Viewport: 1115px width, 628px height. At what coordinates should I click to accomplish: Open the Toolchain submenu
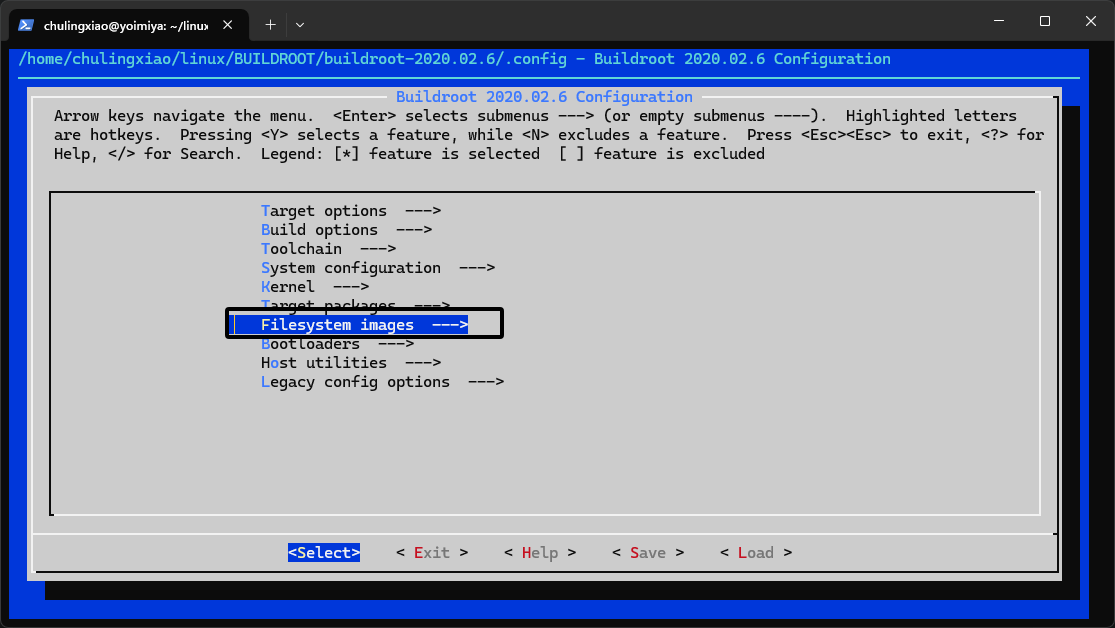(x=329, y=250)
